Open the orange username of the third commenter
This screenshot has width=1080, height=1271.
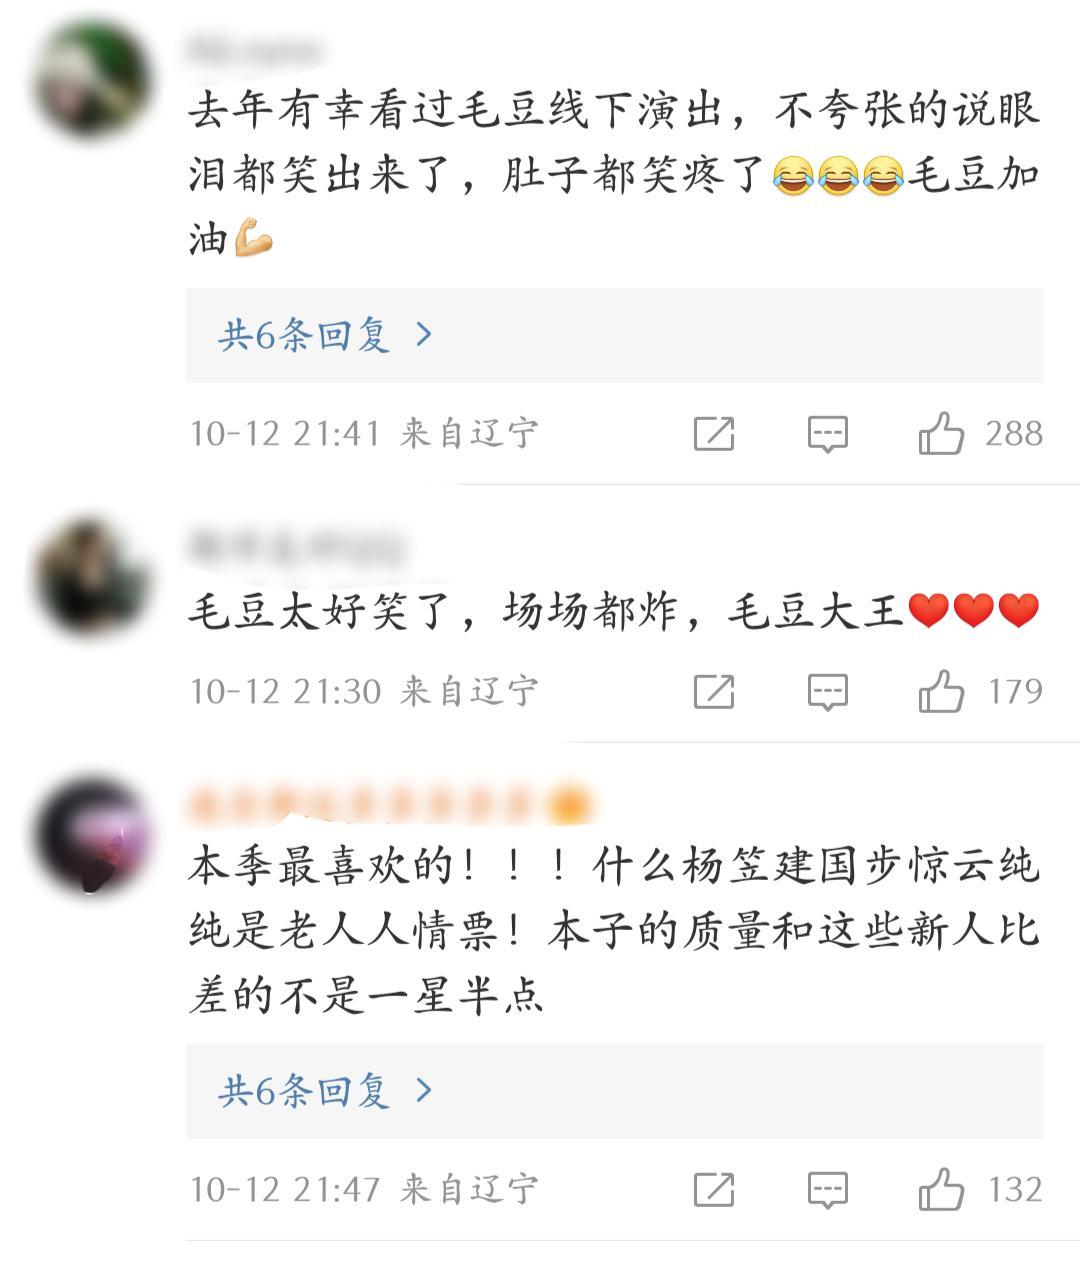[390, 805]
